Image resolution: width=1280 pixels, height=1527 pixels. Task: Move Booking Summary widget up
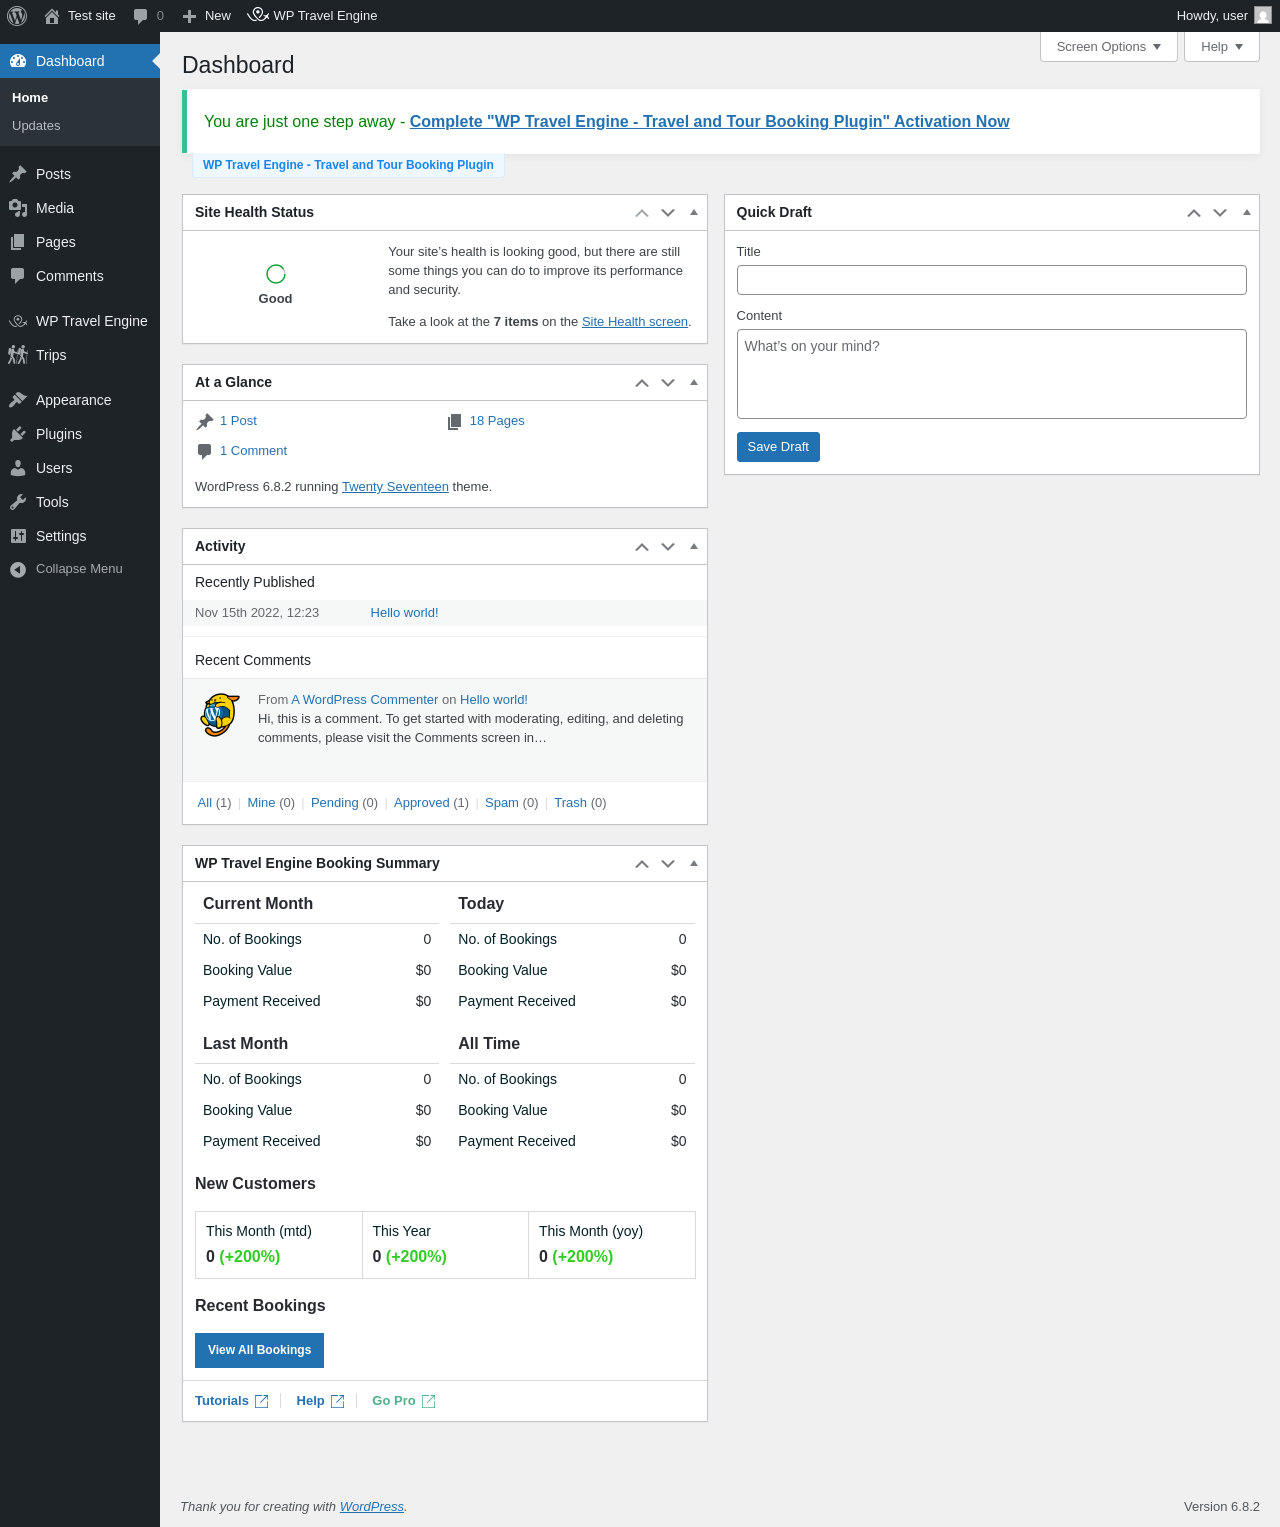point(642,864)
